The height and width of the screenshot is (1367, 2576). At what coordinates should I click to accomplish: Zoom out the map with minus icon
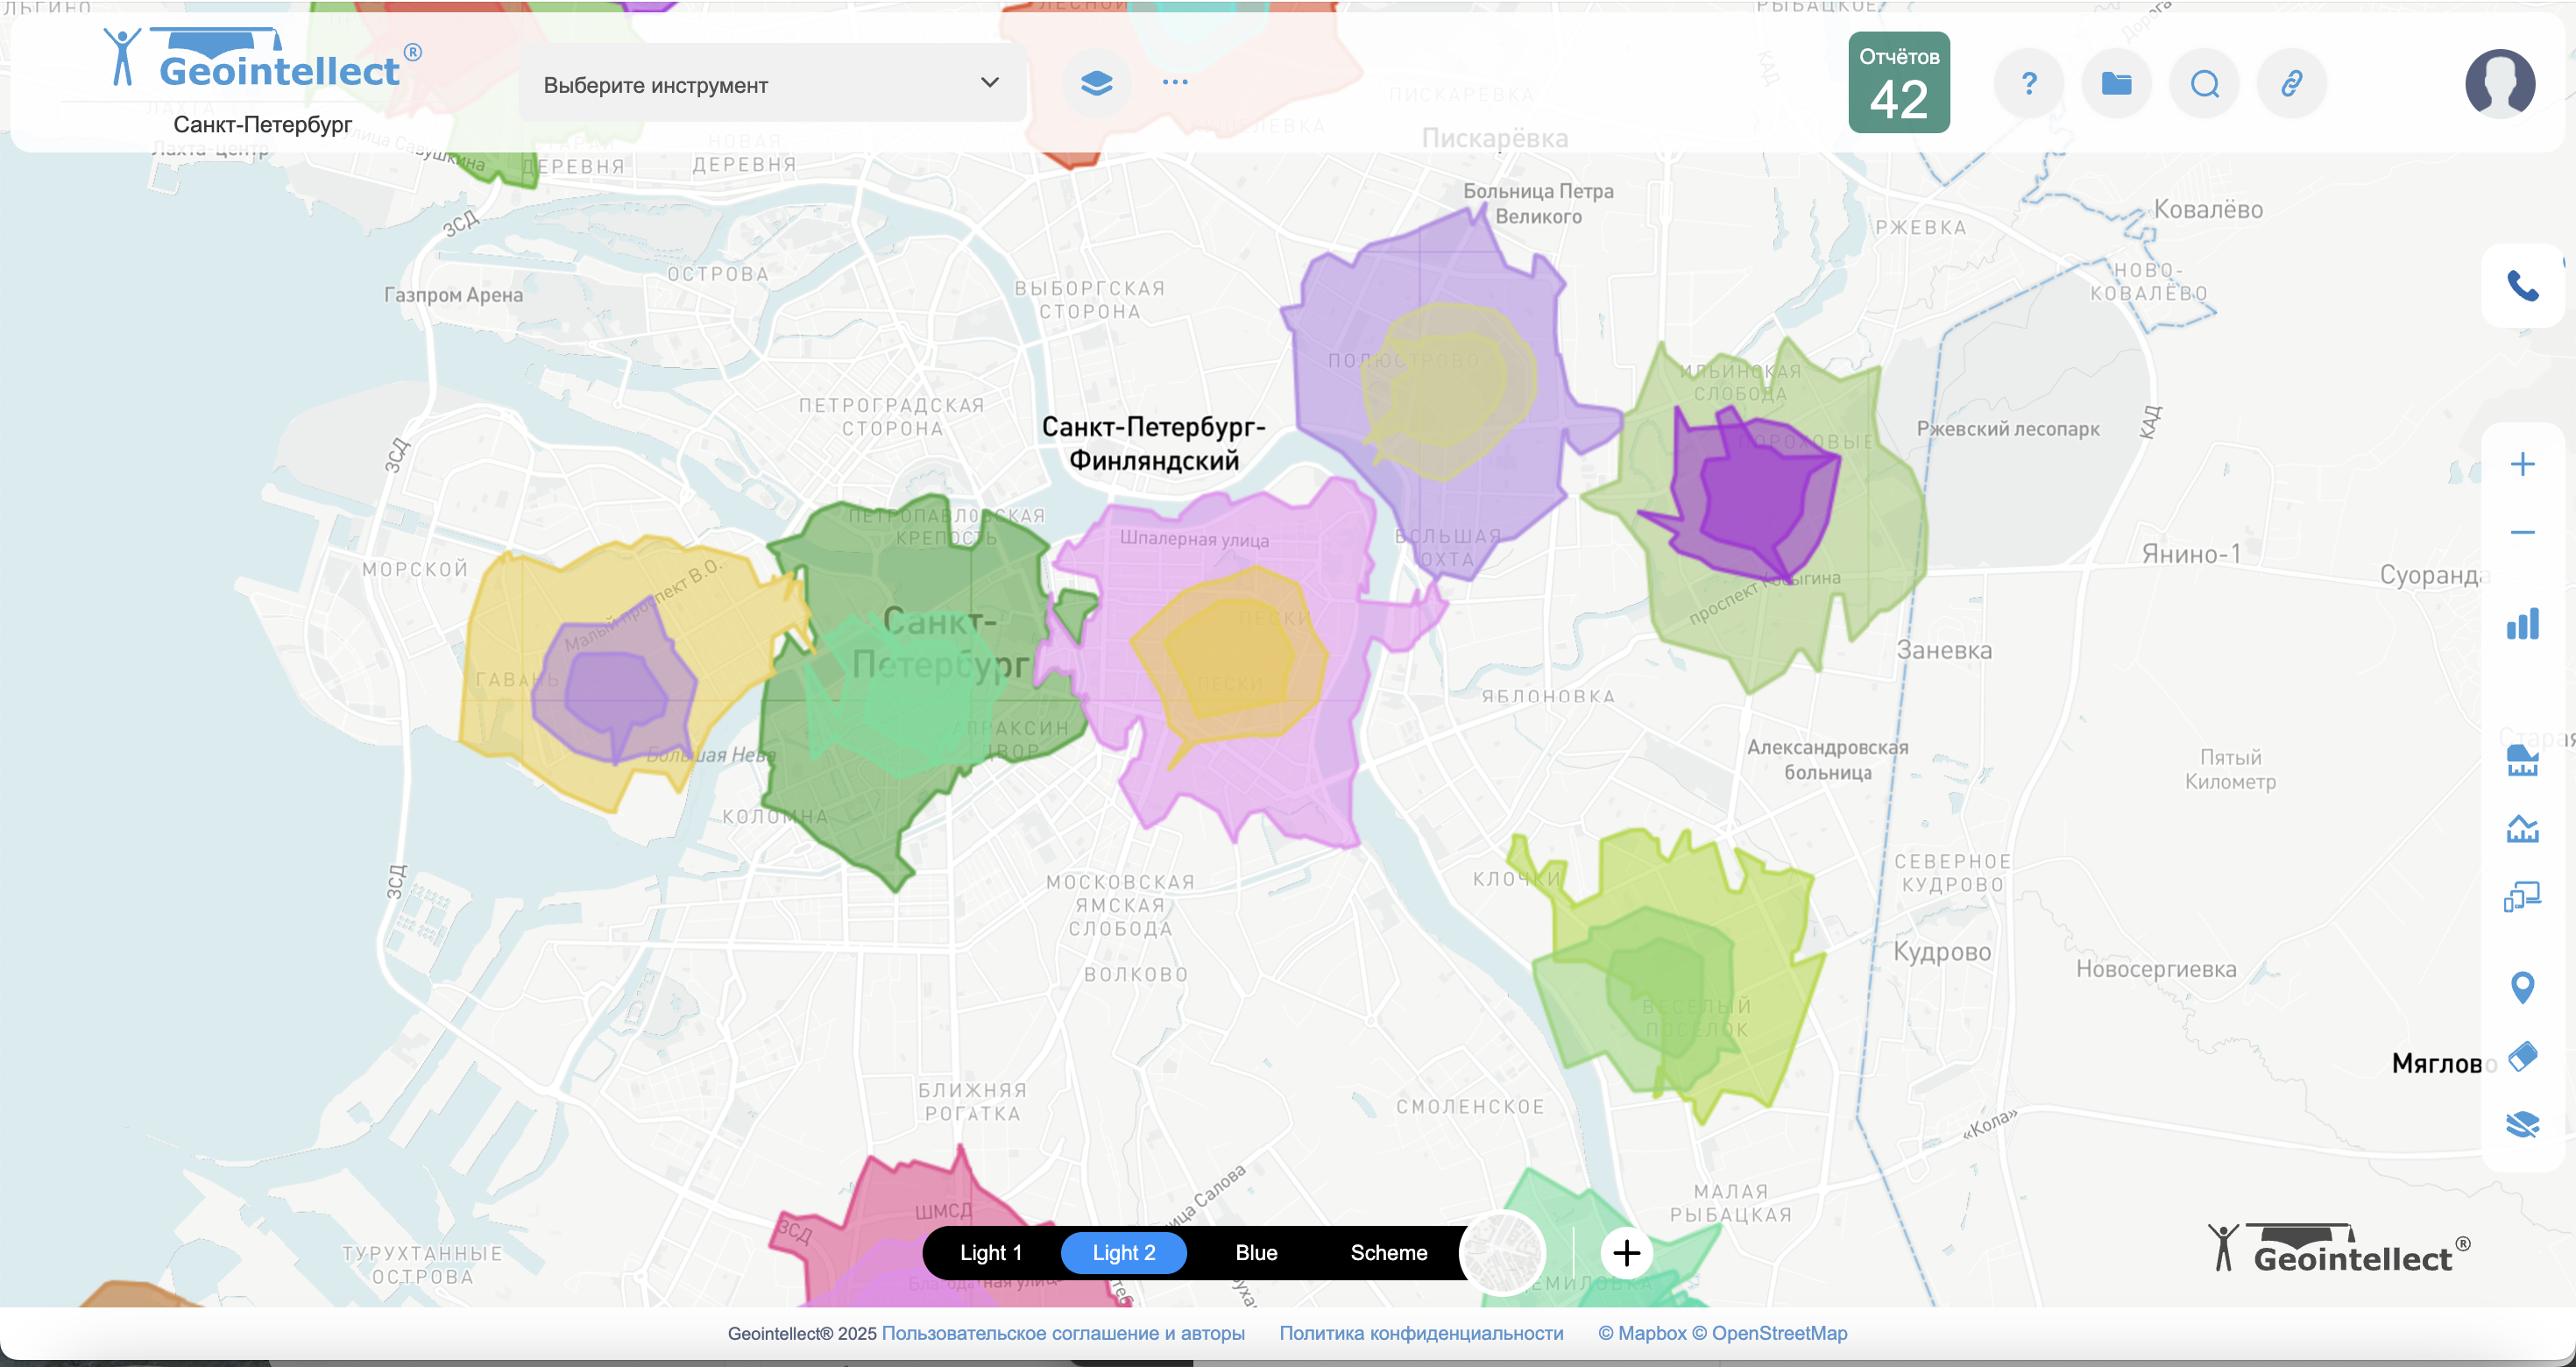(x=2522, y=532)
